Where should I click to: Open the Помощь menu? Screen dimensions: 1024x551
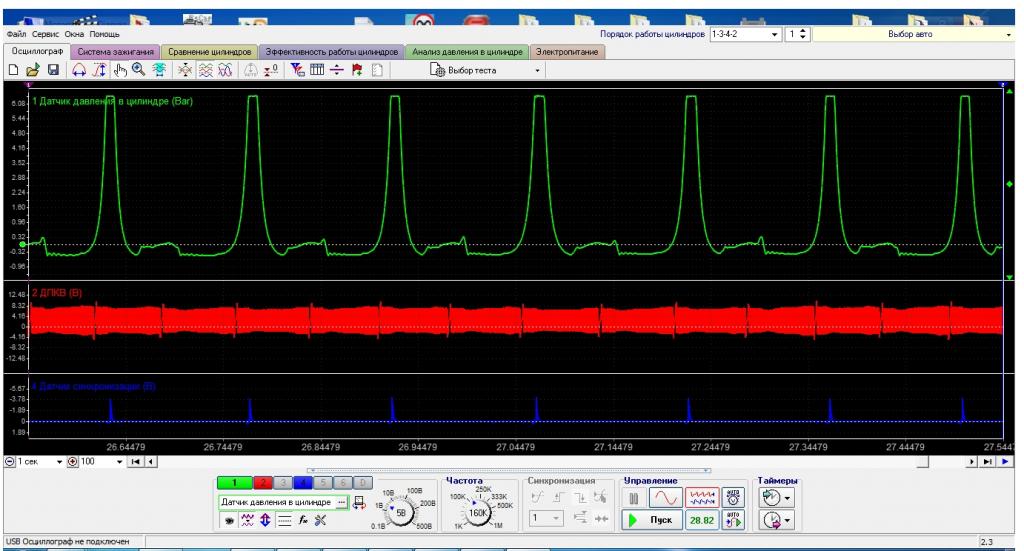tap(104, 34)
